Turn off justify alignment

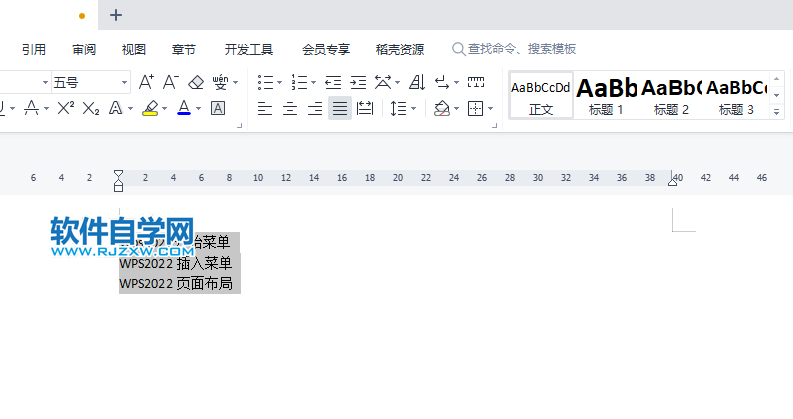340,108
